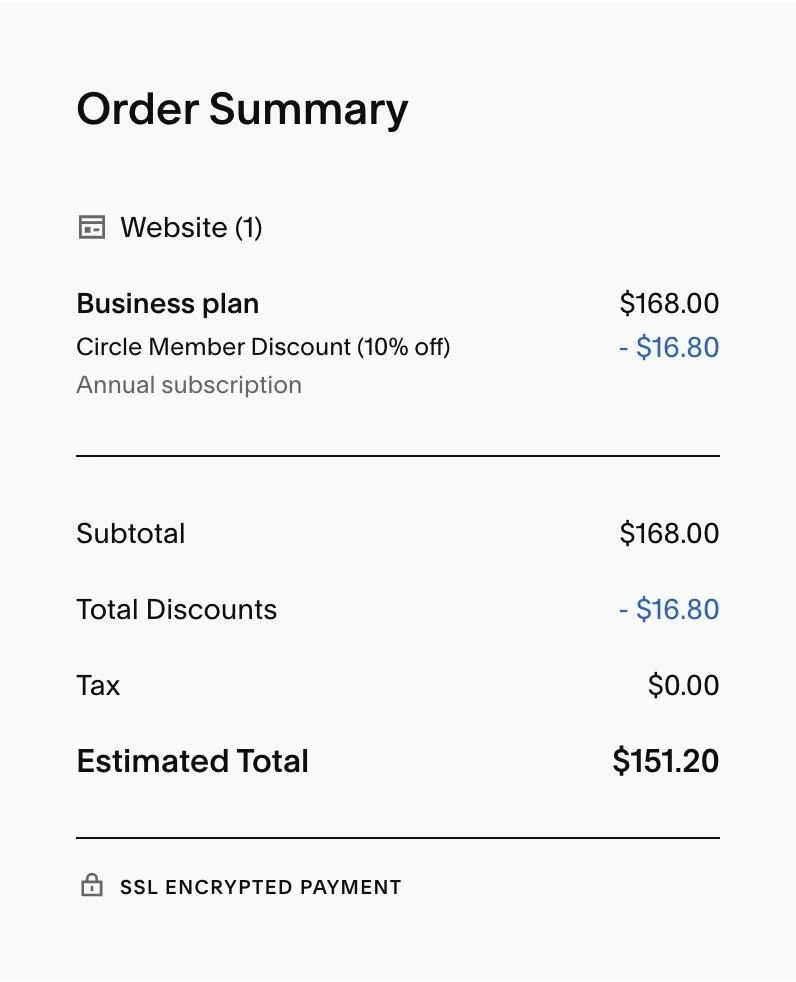Click the $151.20 estimated total
Image resolution: width=796 pixels, height=982 pixels.
(665, 761)
